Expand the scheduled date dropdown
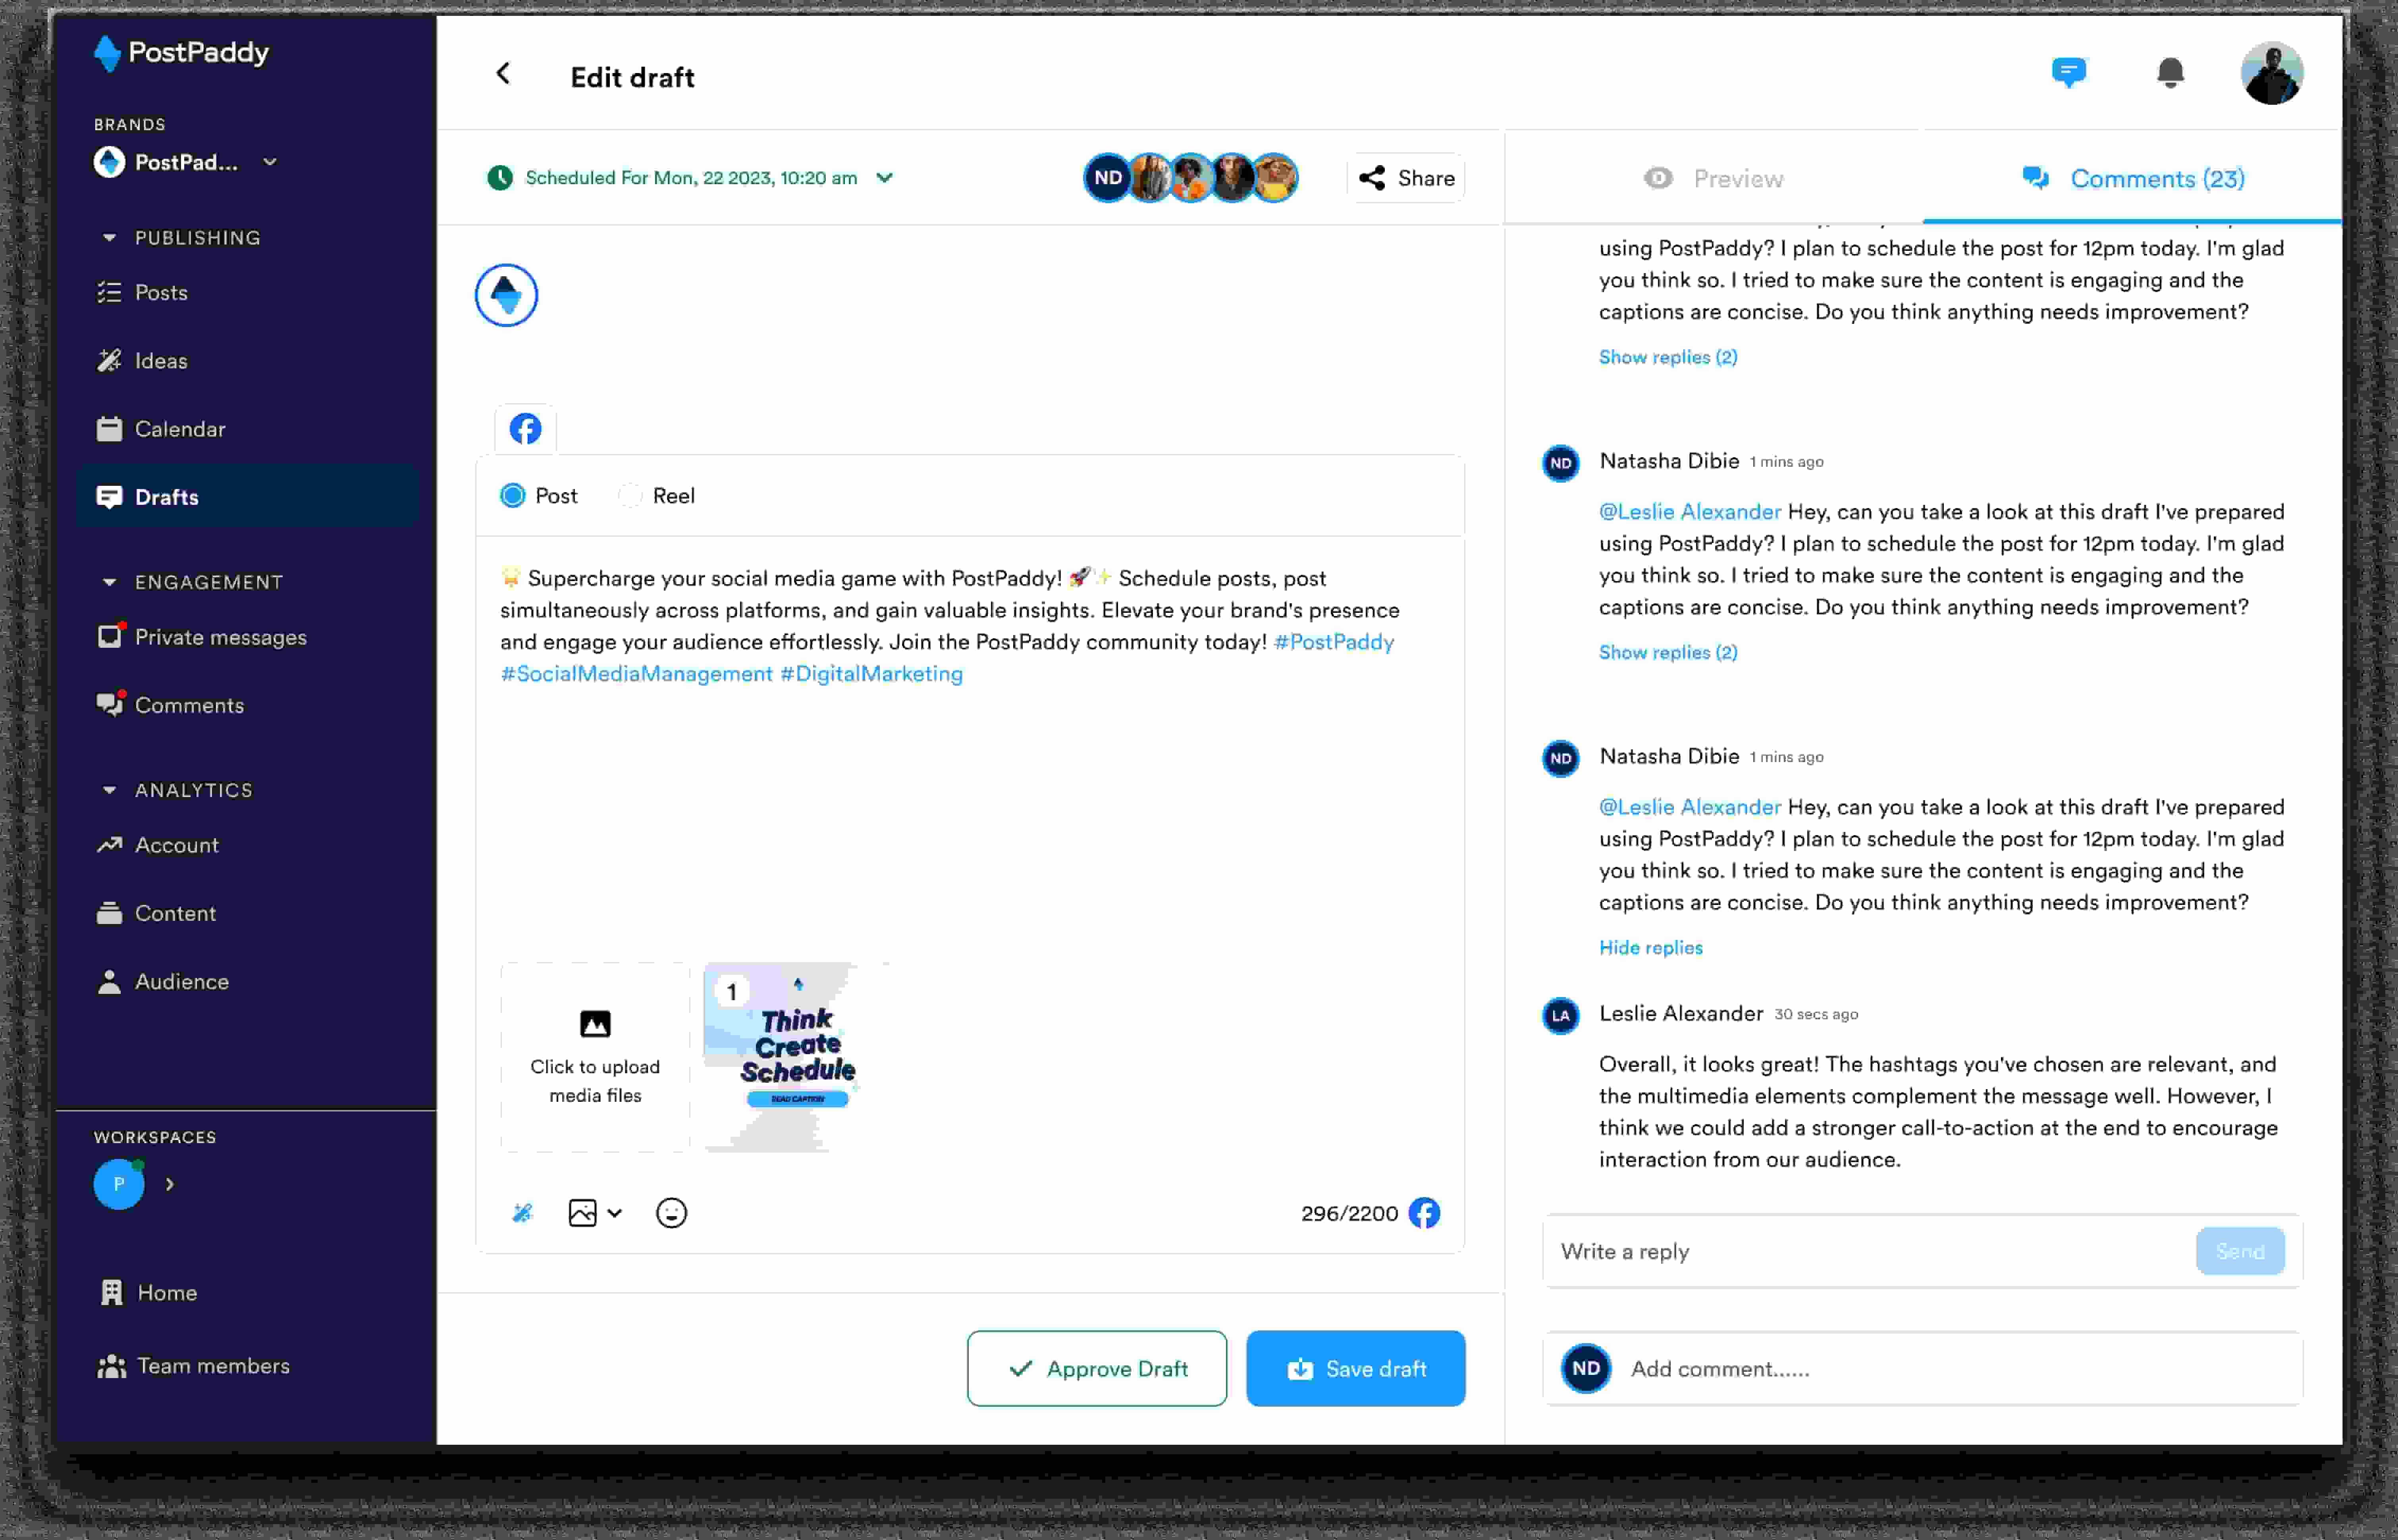Screen dimensions: 2398x1540 pyautogui.click(x=884, y=178)
